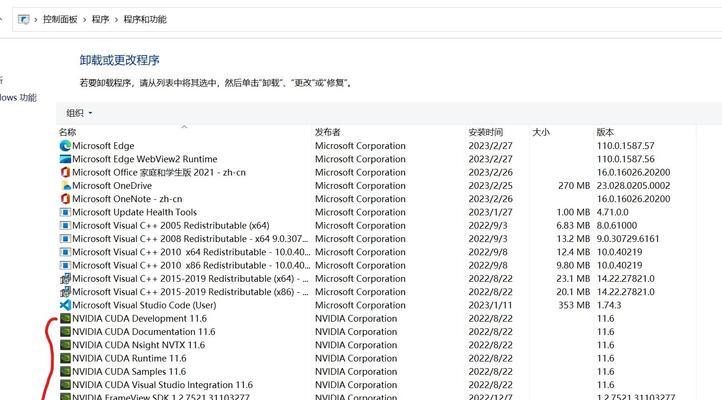Image resolution: width=722 pixels, height=400 pixels.
Task: Click the CUDA Visual Studio Integration icon
Action: tap(65, 385)
